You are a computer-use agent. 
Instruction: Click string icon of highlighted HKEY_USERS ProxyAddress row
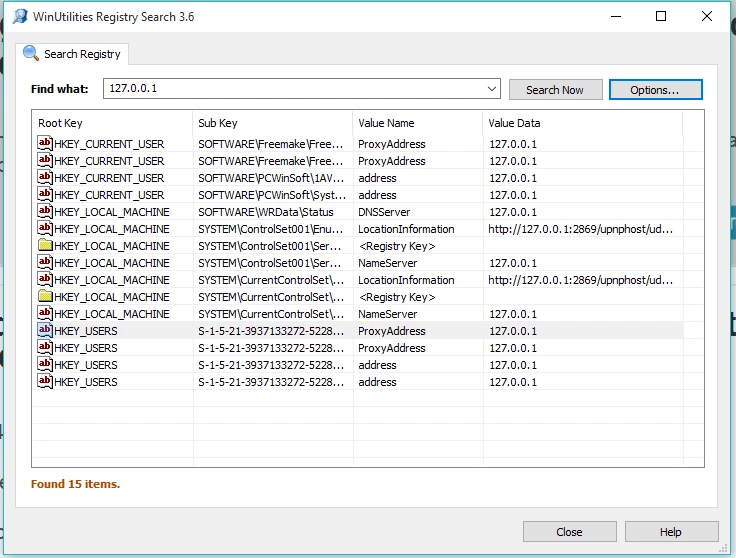pyautogui.click(x=45, y=330)
